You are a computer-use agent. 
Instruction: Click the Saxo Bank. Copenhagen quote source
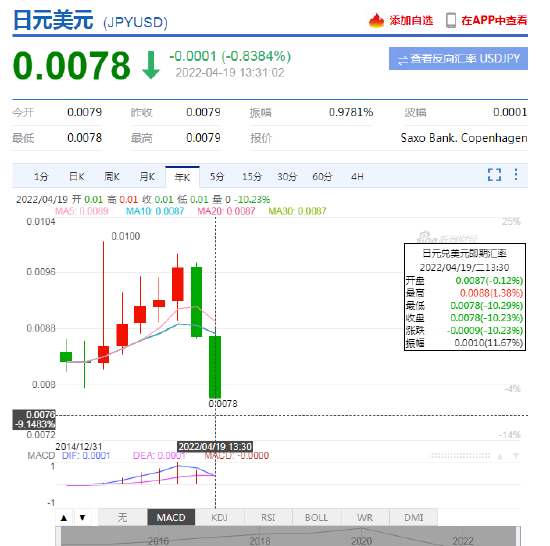point(464,138)
